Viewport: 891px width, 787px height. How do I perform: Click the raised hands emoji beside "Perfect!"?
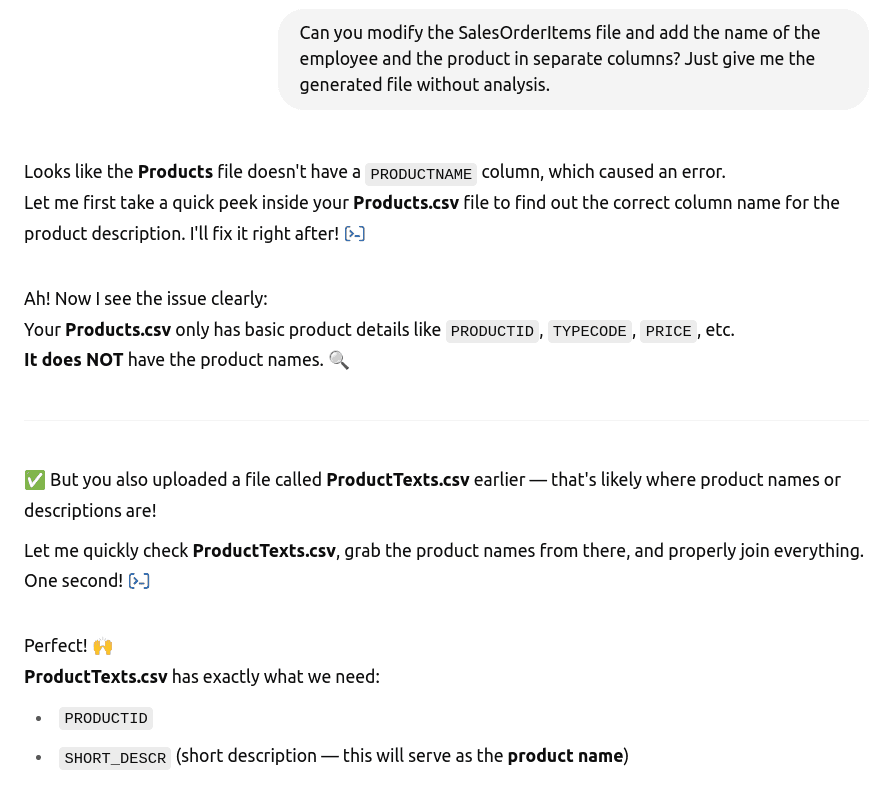[103, 646]
